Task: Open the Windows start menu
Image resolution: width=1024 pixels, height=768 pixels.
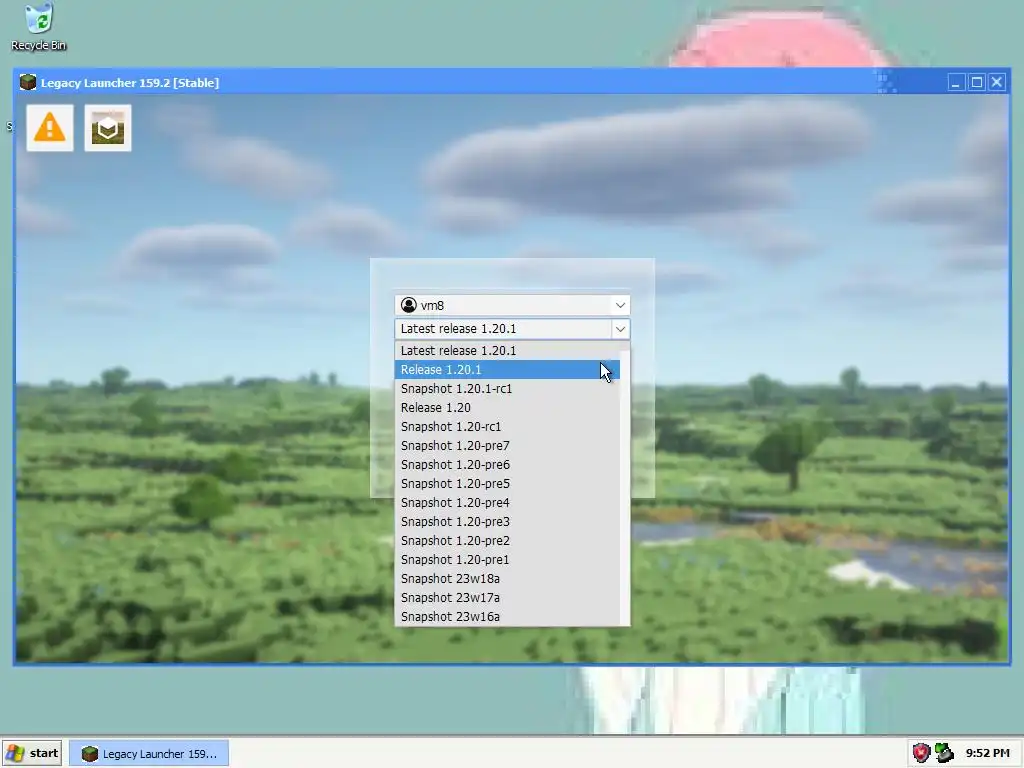Action: [32, 753]
